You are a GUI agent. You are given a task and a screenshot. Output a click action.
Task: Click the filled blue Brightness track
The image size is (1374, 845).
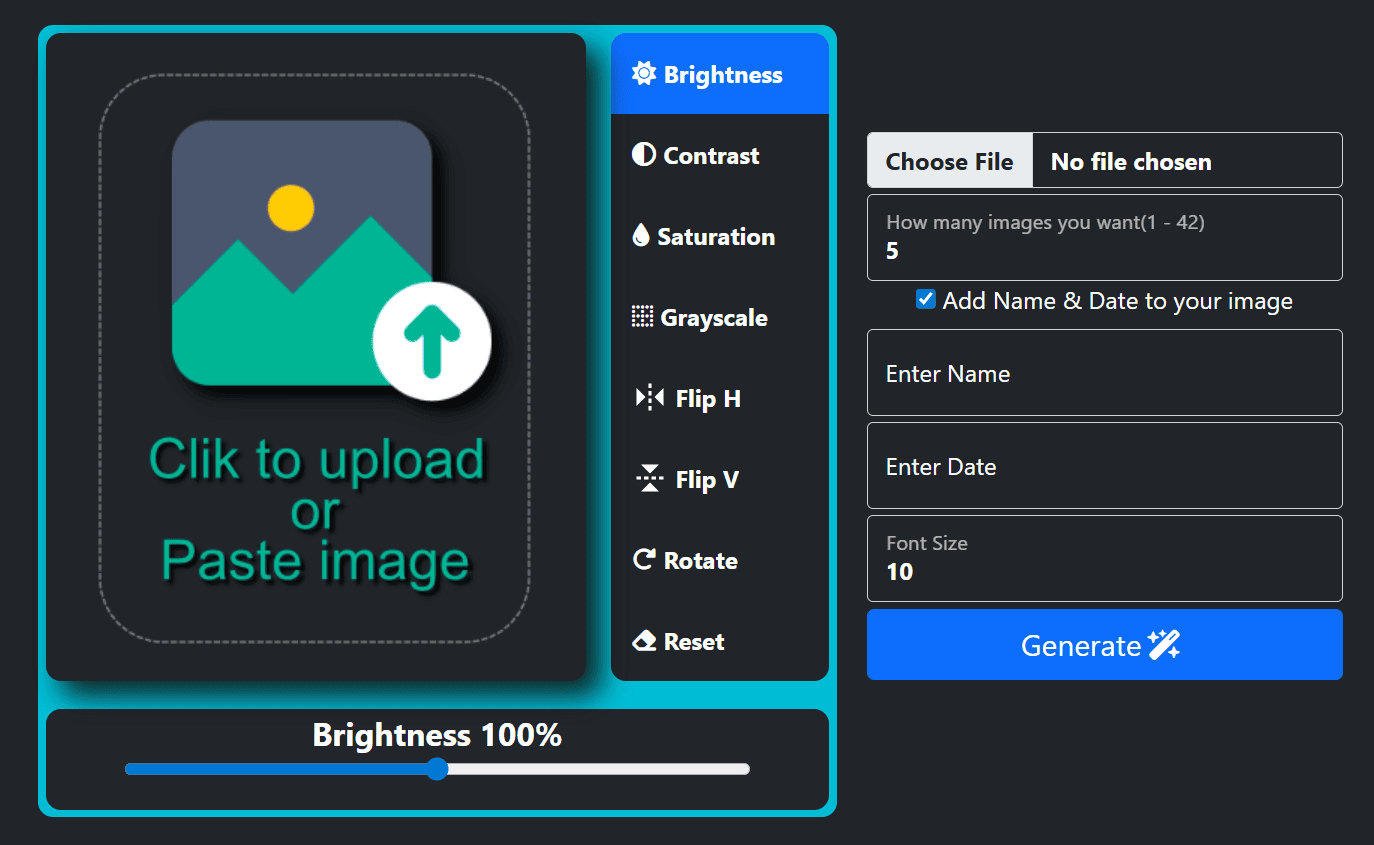point(275,768)
